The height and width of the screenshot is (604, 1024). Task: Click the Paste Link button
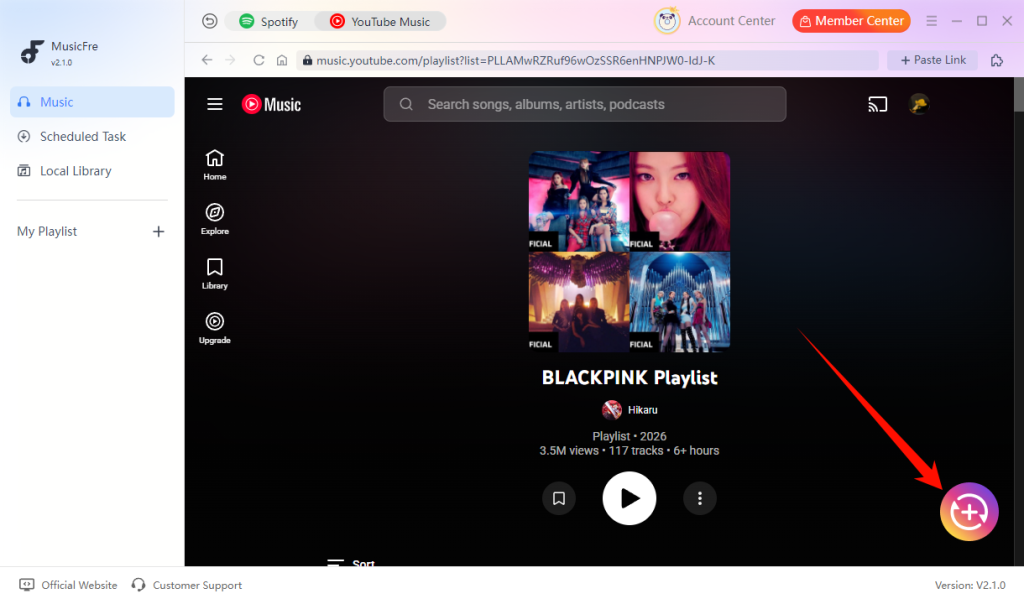pyautogui.click(x=933, y=60)
